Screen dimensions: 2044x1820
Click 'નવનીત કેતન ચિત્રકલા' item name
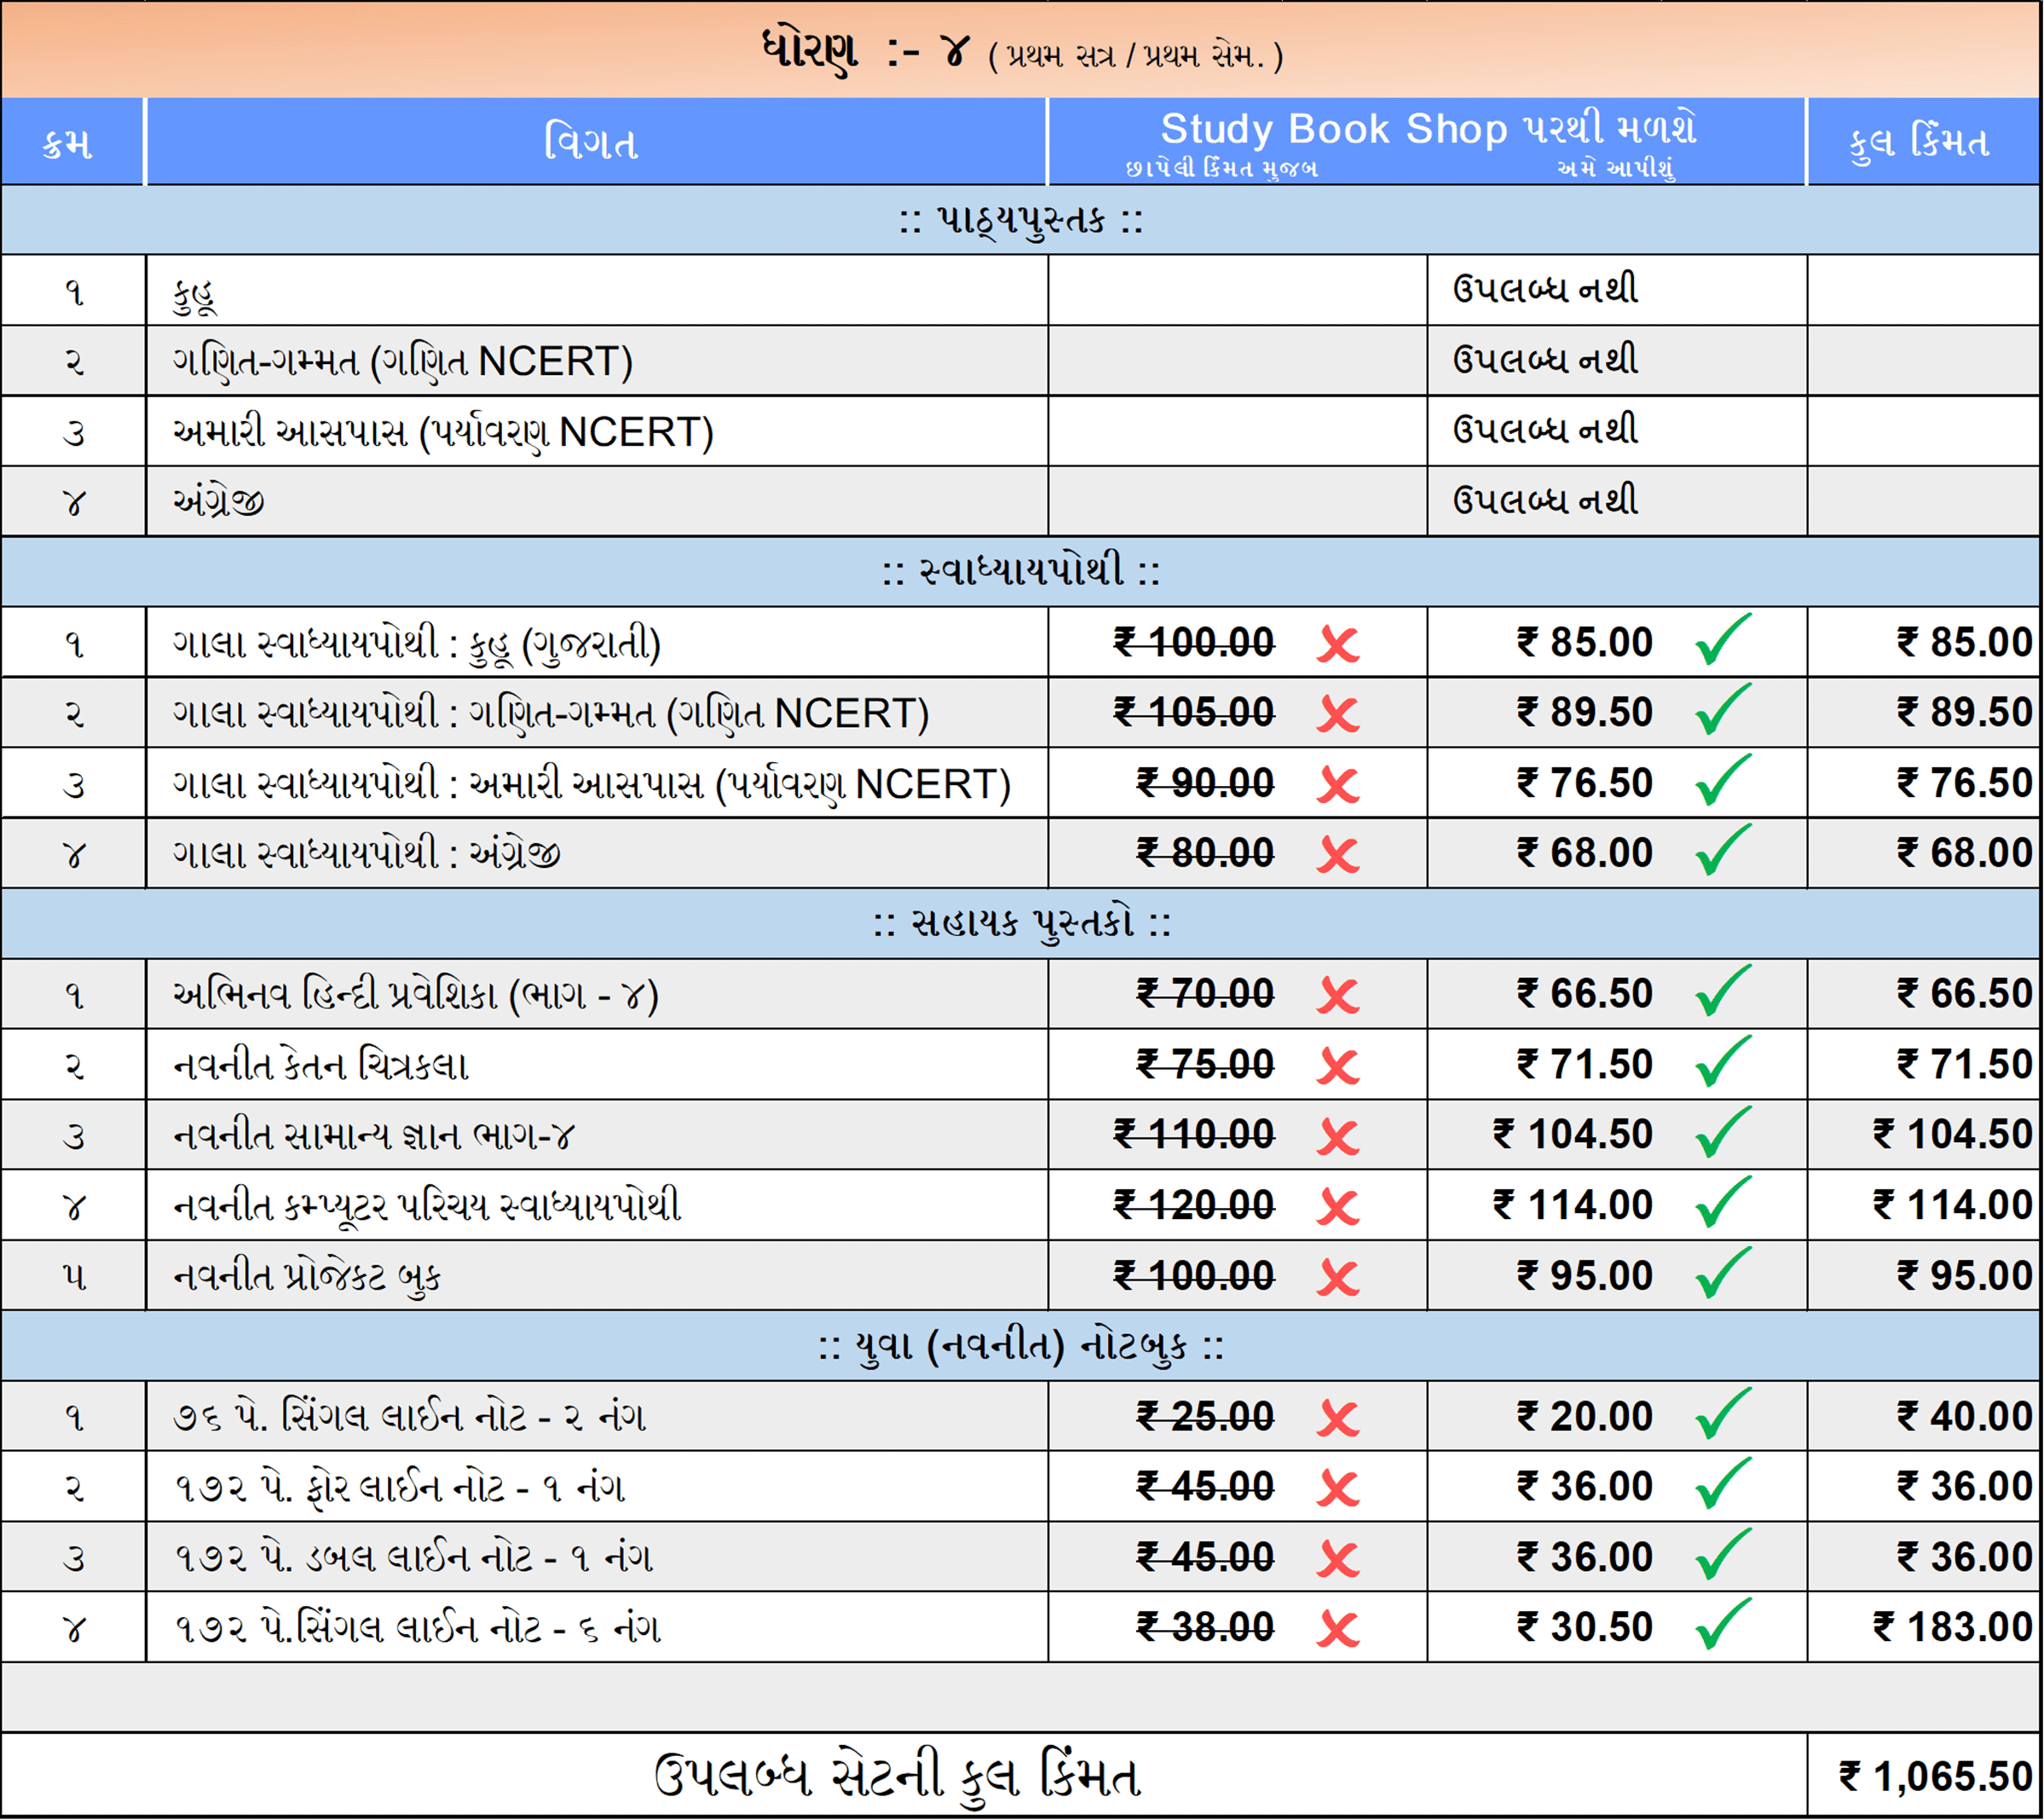tap(320, 1066)
